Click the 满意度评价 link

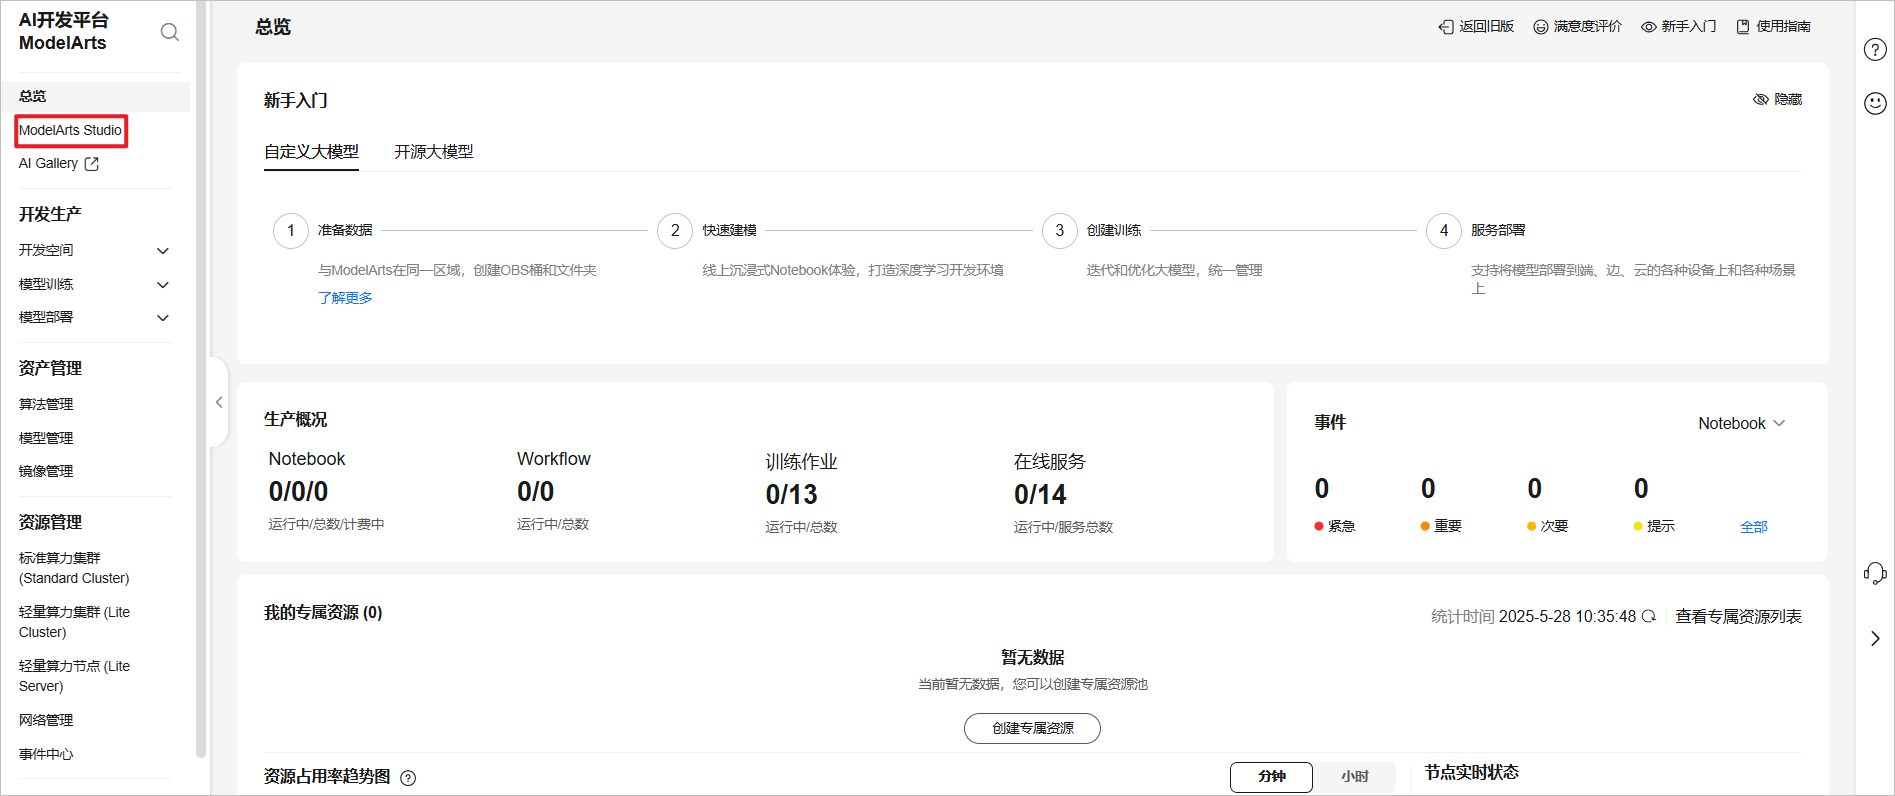[x=1588, y=27]
